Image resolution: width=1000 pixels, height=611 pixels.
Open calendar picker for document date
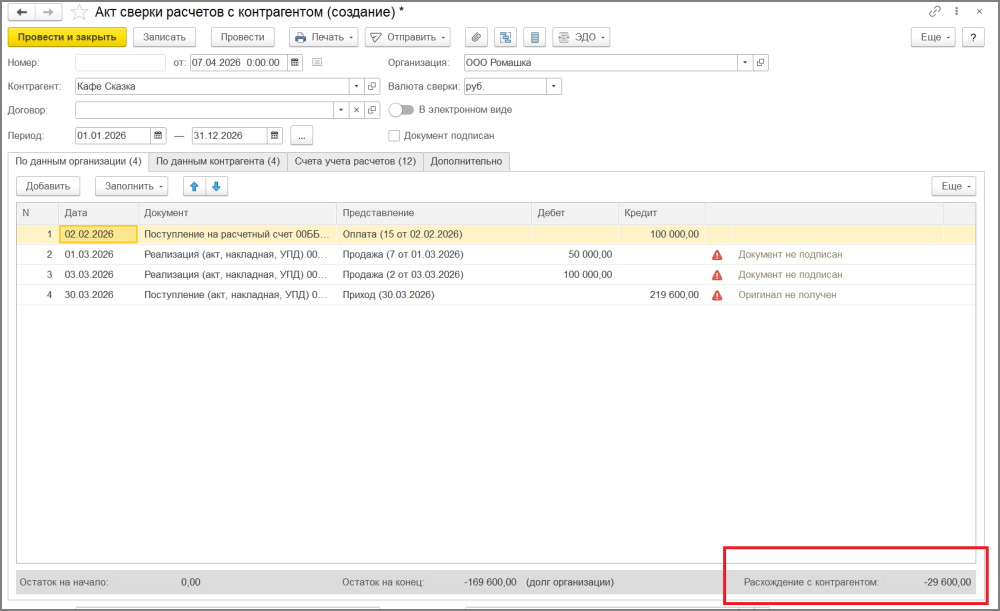[x=295, y=62]
